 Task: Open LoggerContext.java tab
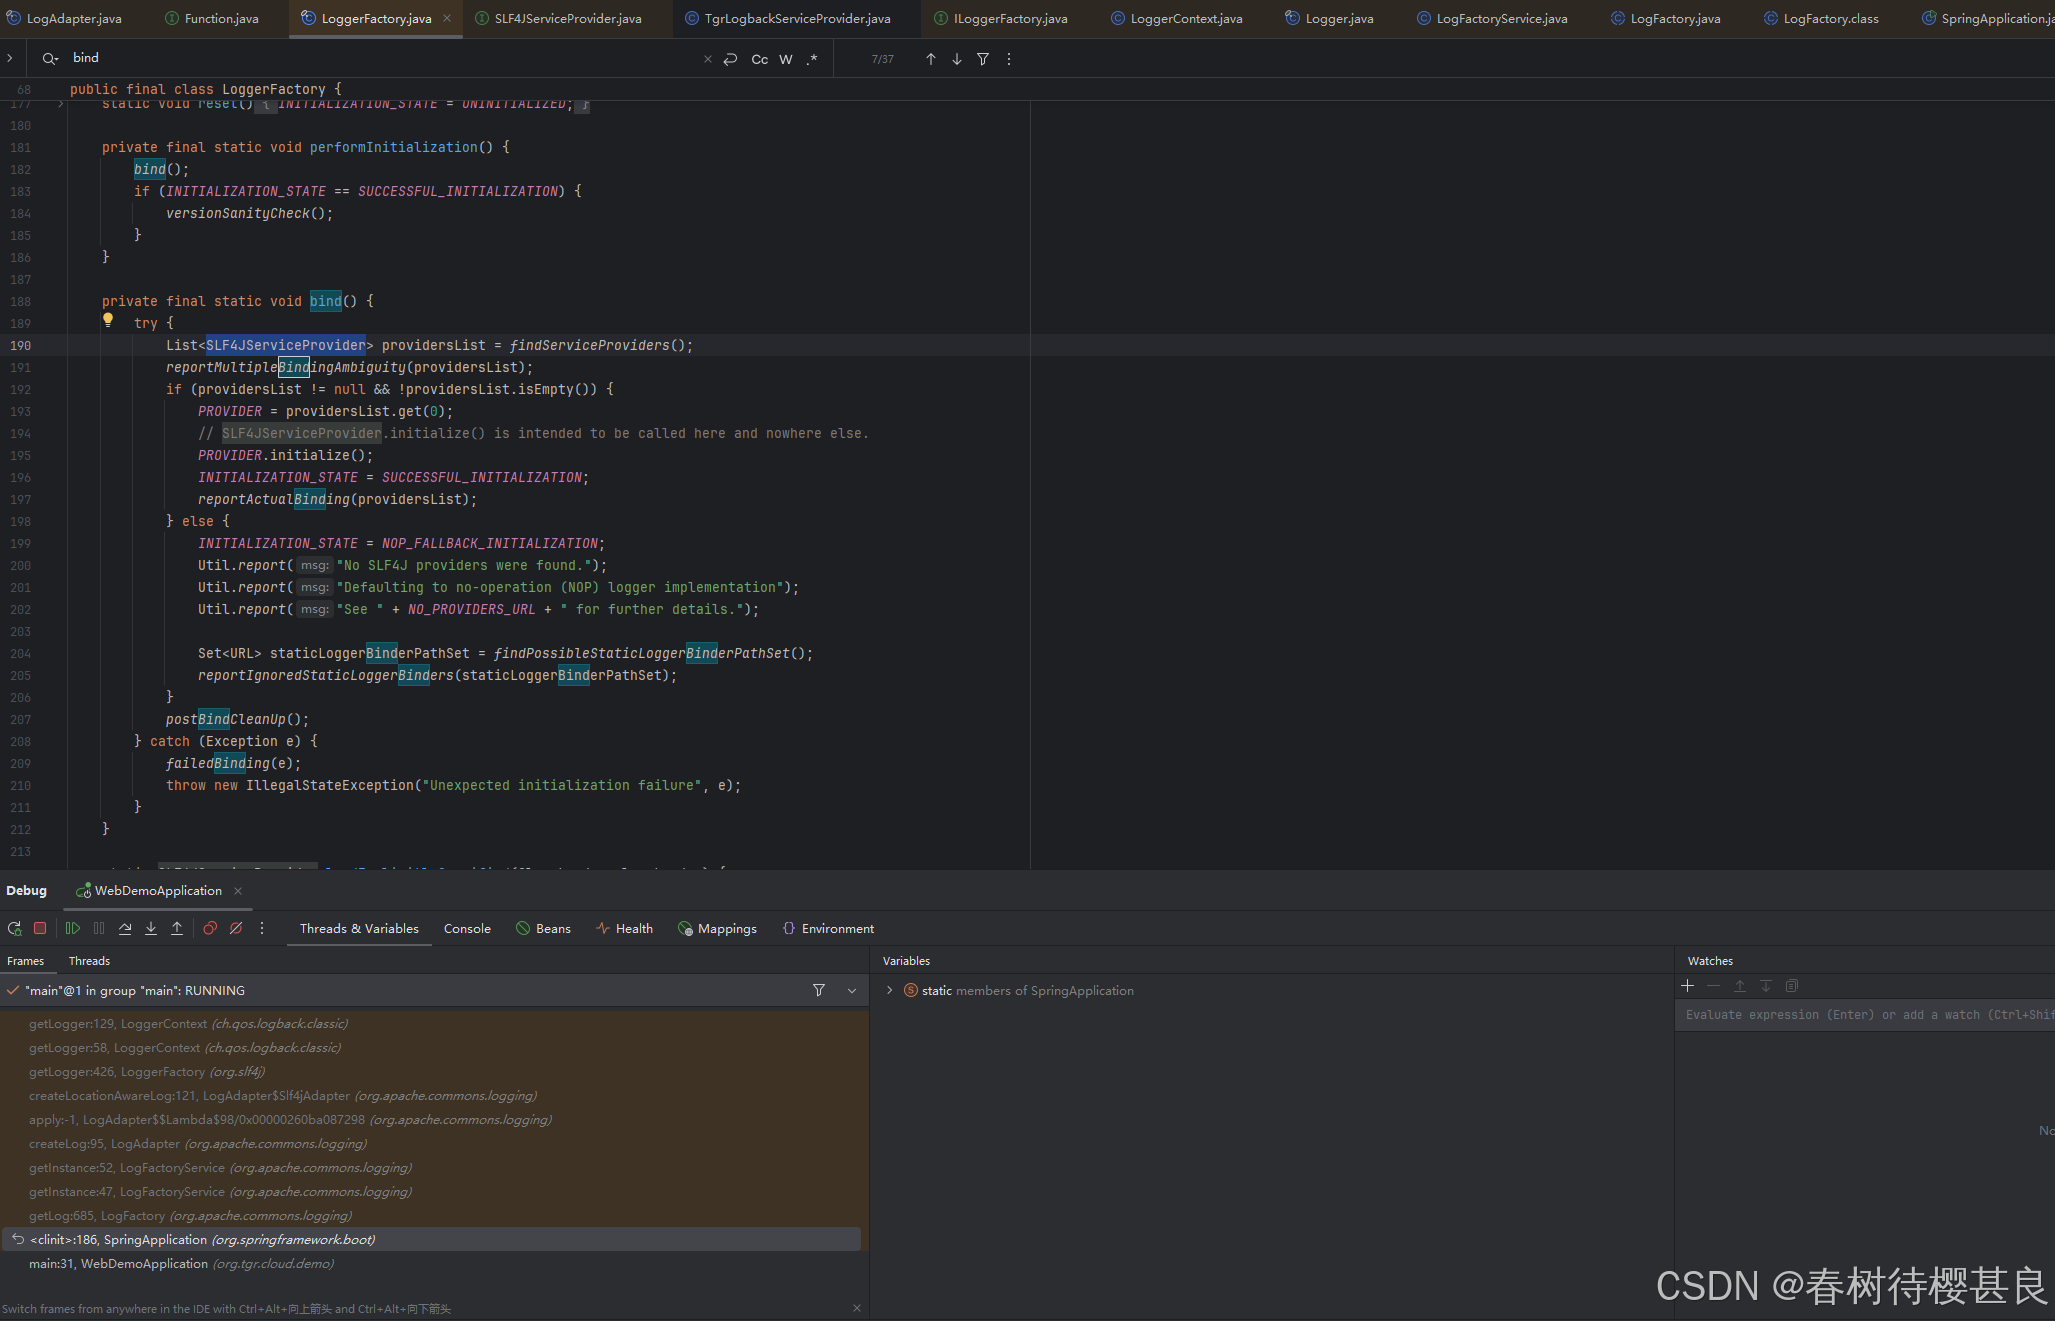point(1176,18)
